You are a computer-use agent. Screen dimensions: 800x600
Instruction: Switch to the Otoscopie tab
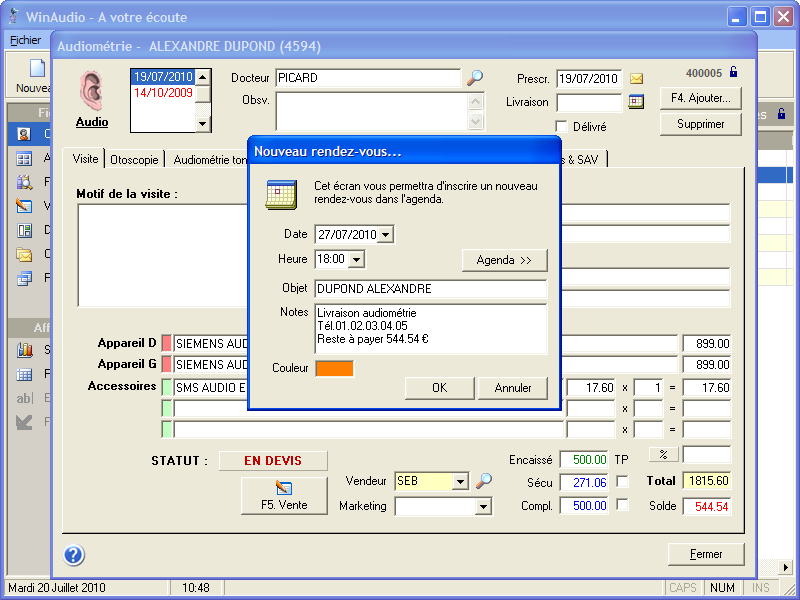coord(134,159)
